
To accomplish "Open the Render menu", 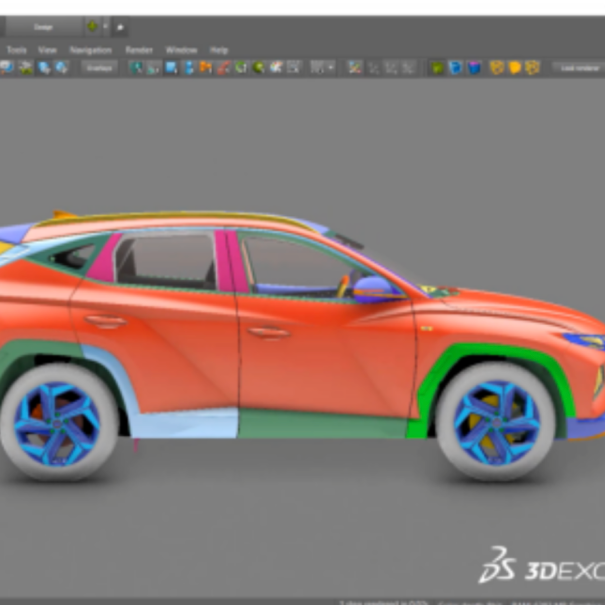I will point(138,50).
